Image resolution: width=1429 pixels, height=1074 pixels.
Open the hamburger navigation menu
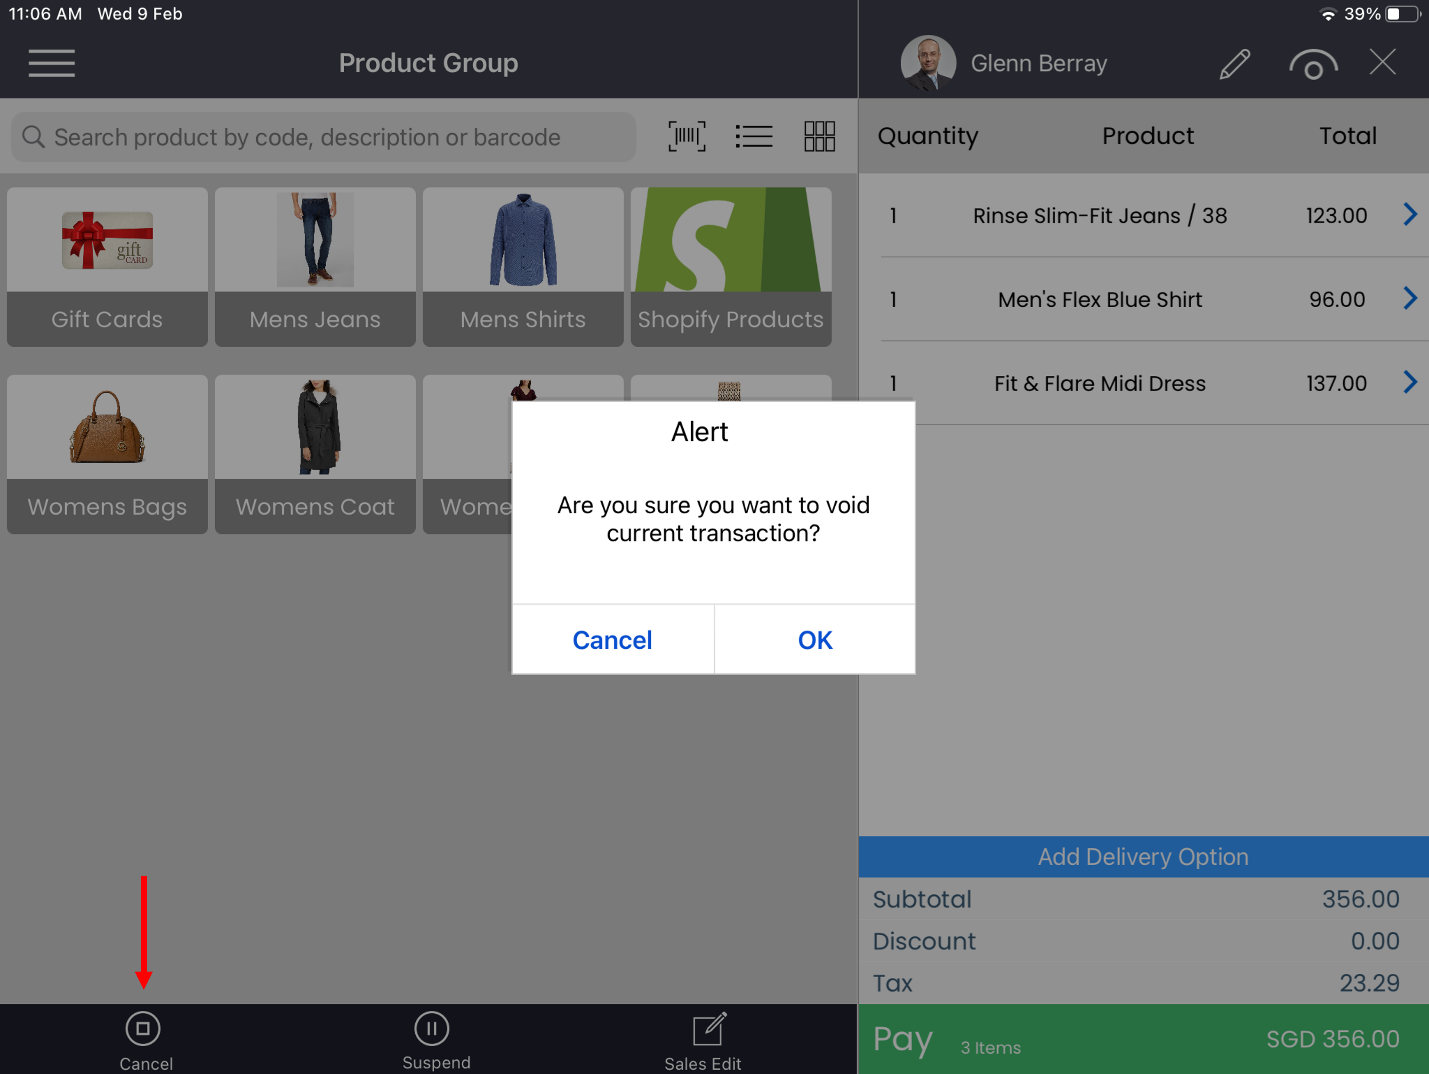click(51, 63)
